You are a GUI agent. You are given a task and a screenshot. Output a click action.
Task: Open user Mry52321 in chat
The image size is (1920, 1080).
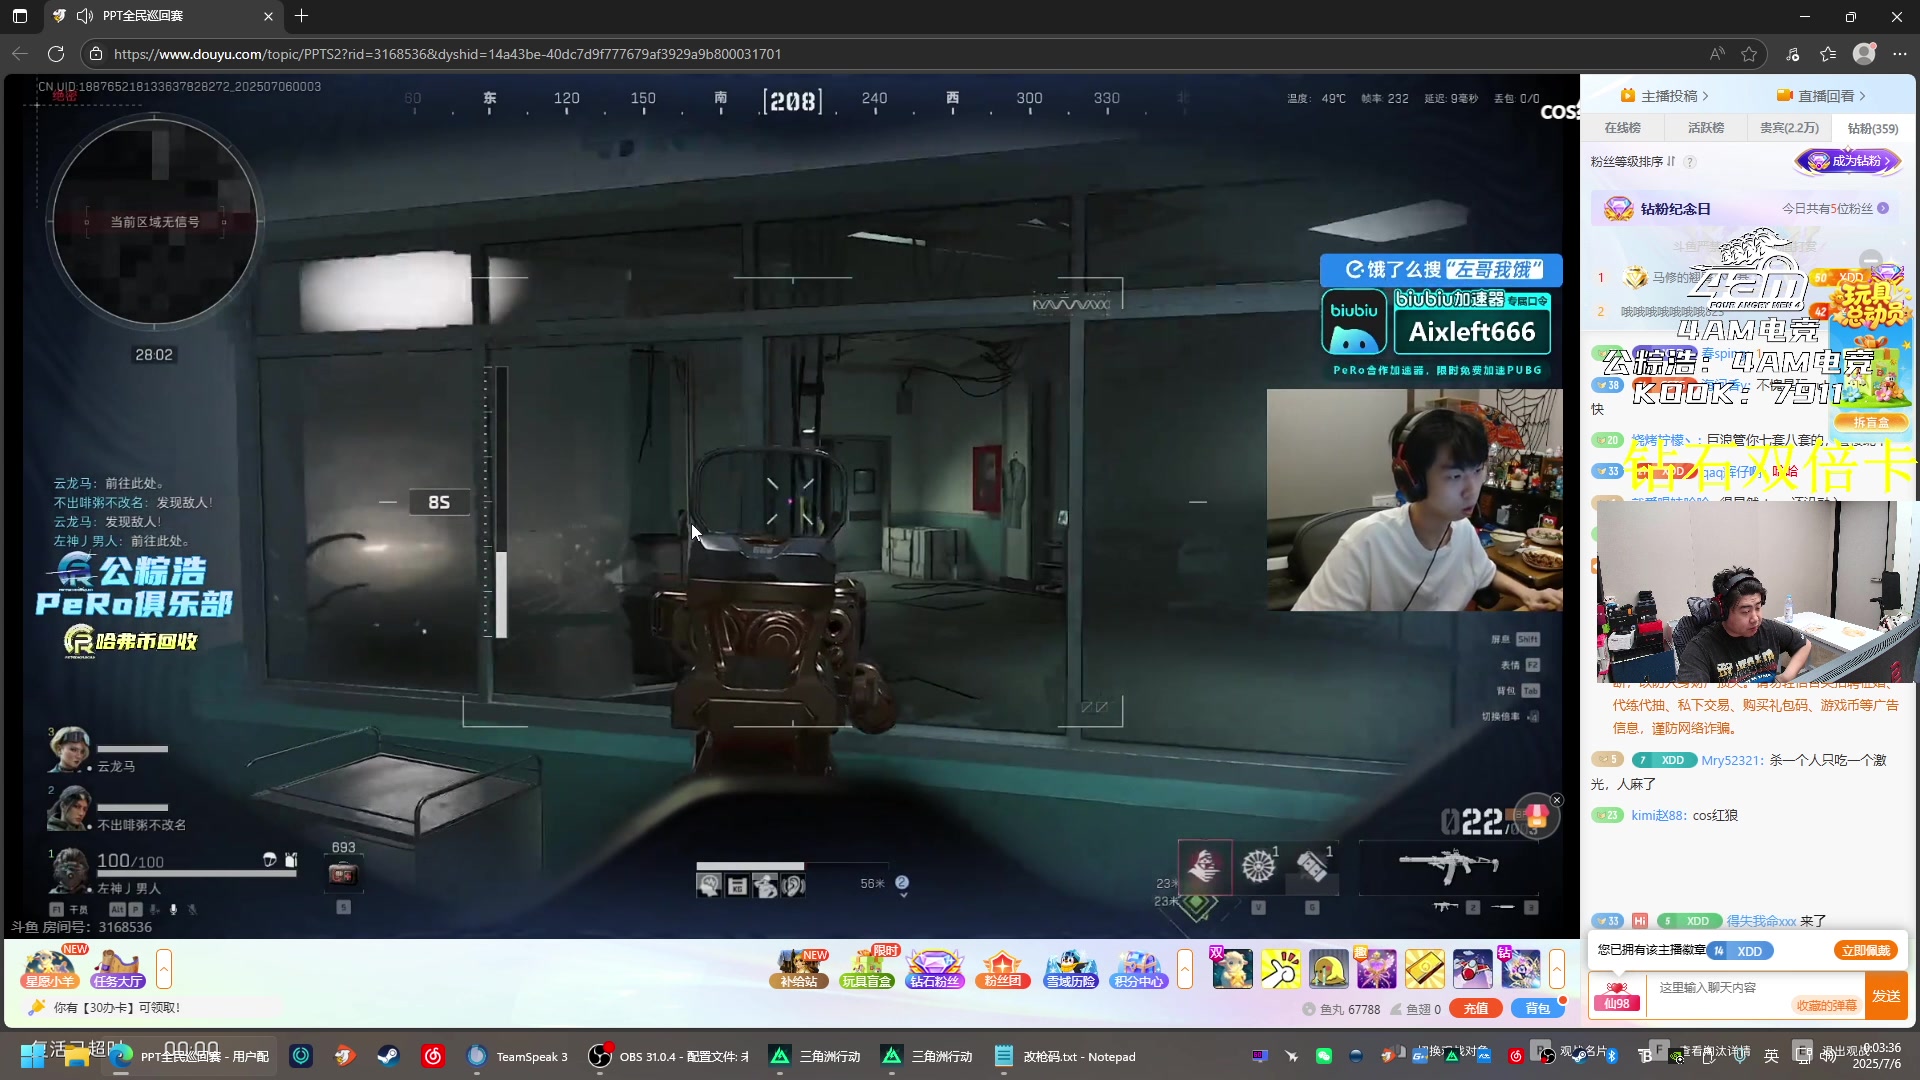click(1730, 760)
